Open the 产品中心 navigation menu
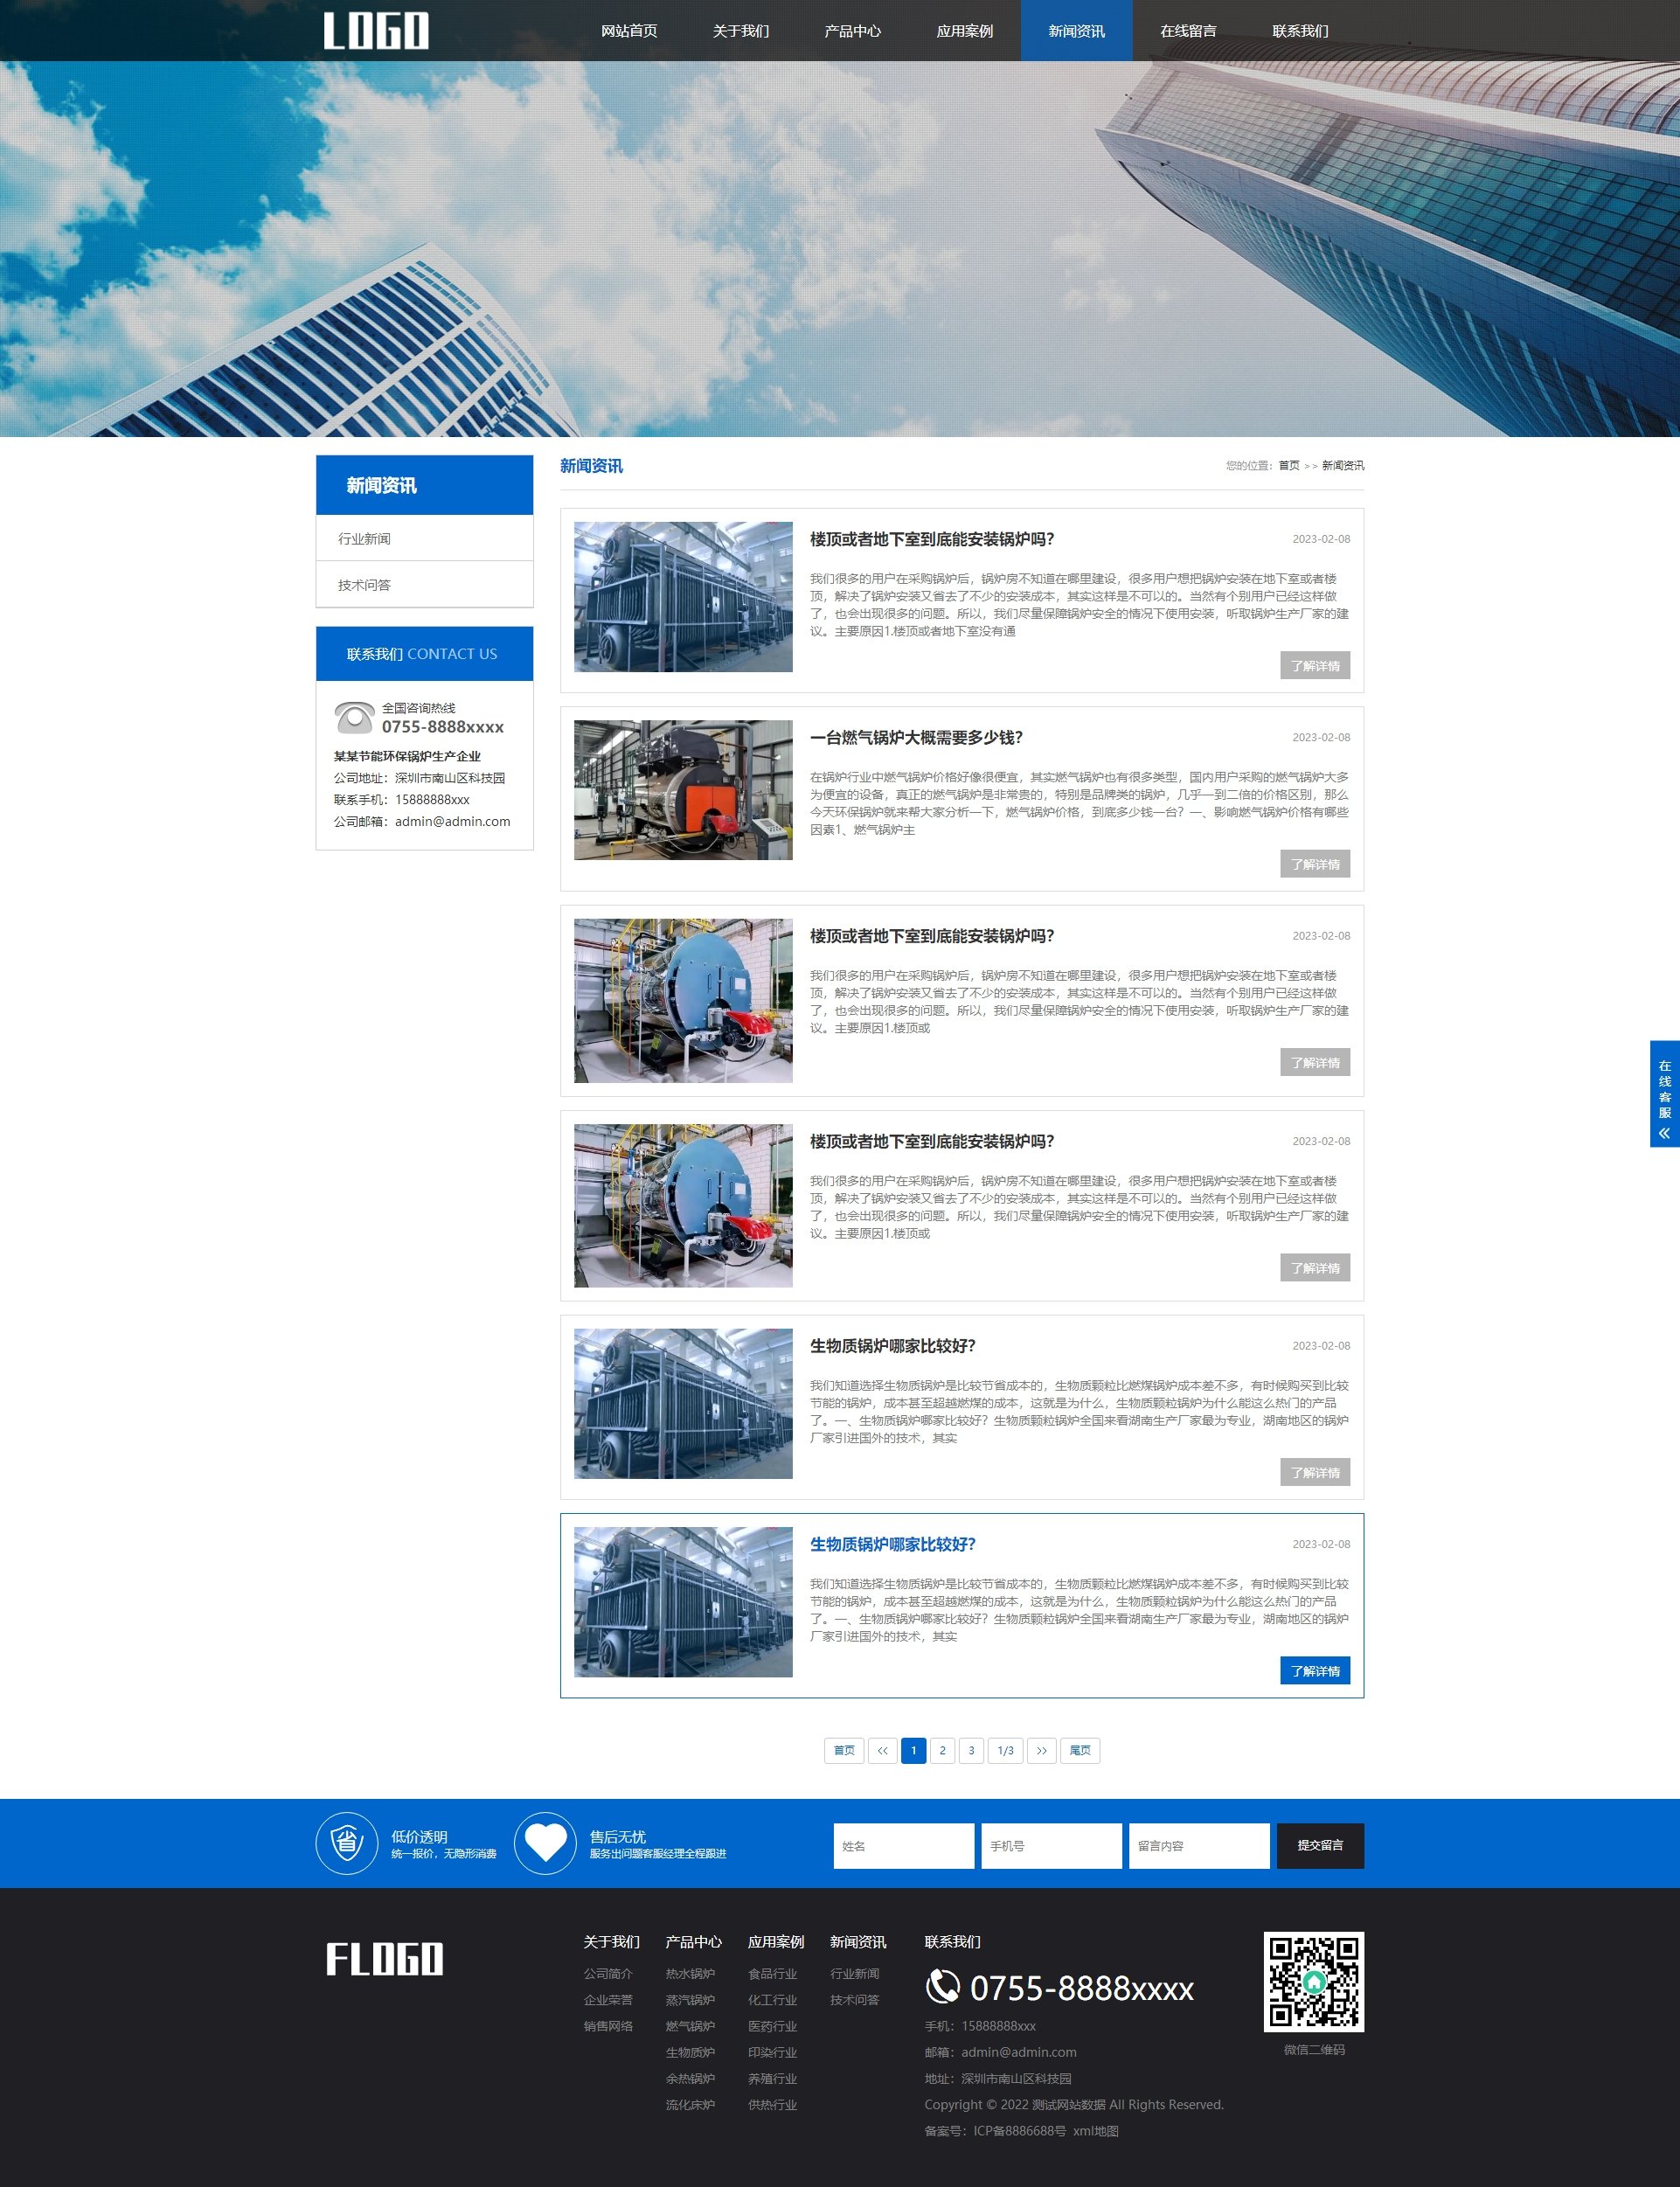This screenshot has height=2187, width=1680. pos(852,31)
